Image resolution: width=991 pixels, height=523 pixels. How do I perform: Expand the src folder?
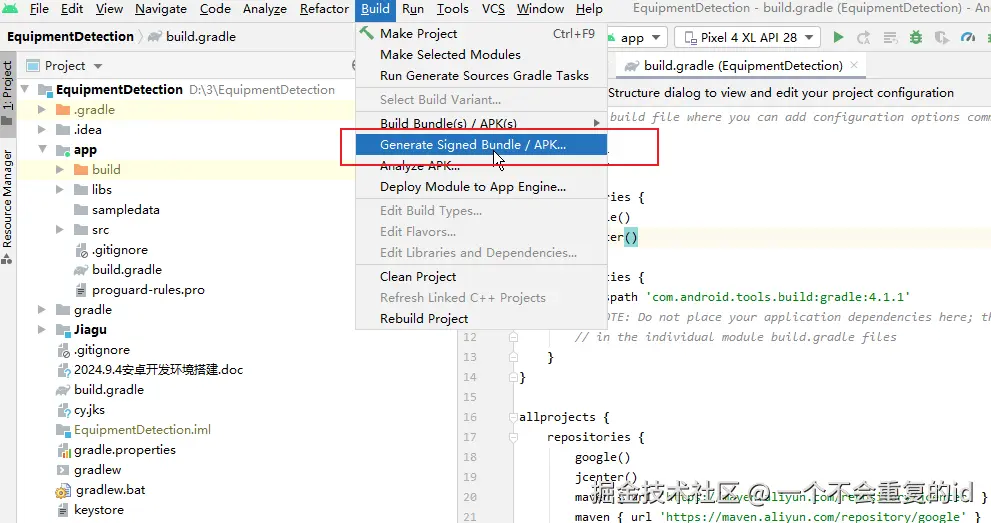click(x=60, y=229)
